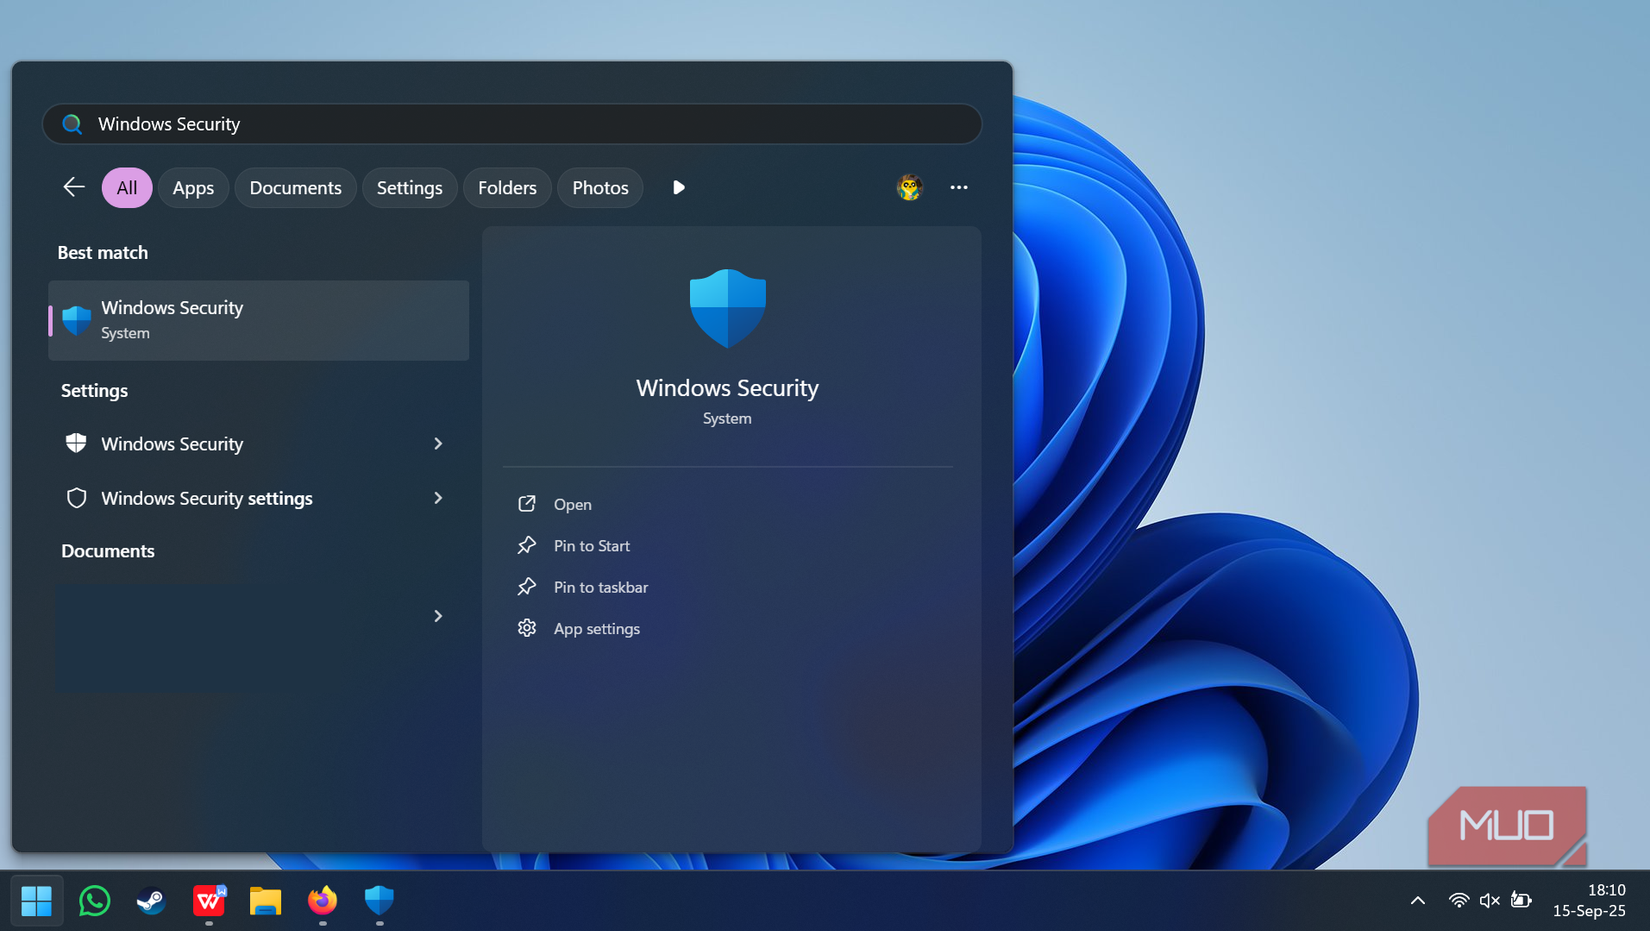Launch Steam from the taskbar
Viewport: 1650px width, 931px height.
pos(151,900)
